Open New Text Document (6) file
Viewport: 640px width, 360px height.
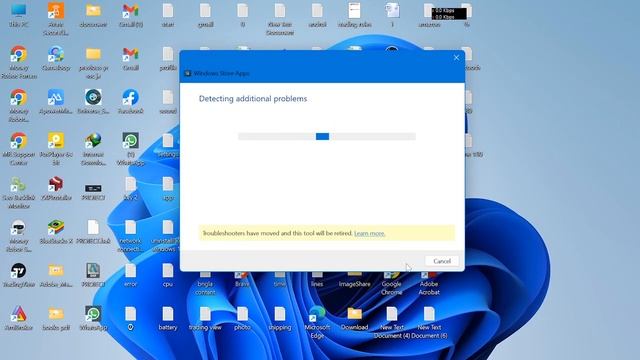[429, 322]
